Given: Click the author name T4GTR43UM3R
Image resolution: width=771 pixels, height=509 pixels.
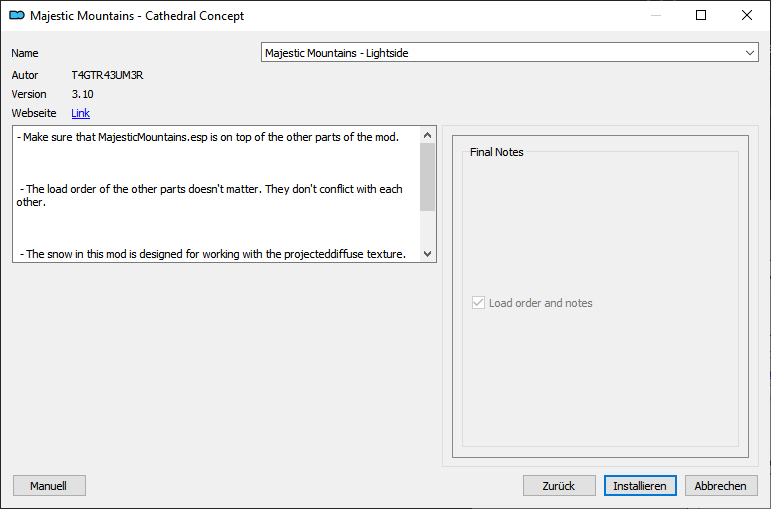Looking at the screenshot, I should [x=109, y=75].
